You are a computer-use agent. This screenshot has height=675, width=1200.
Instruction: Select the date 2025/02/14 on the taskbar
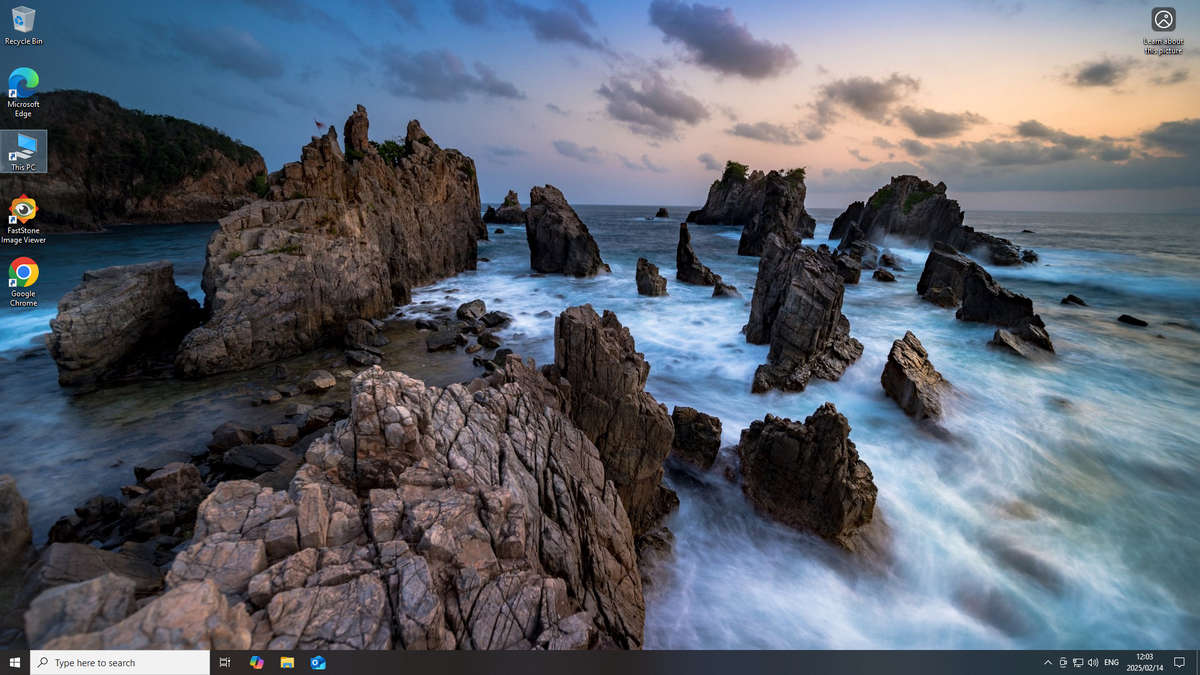coord(1143,668)
